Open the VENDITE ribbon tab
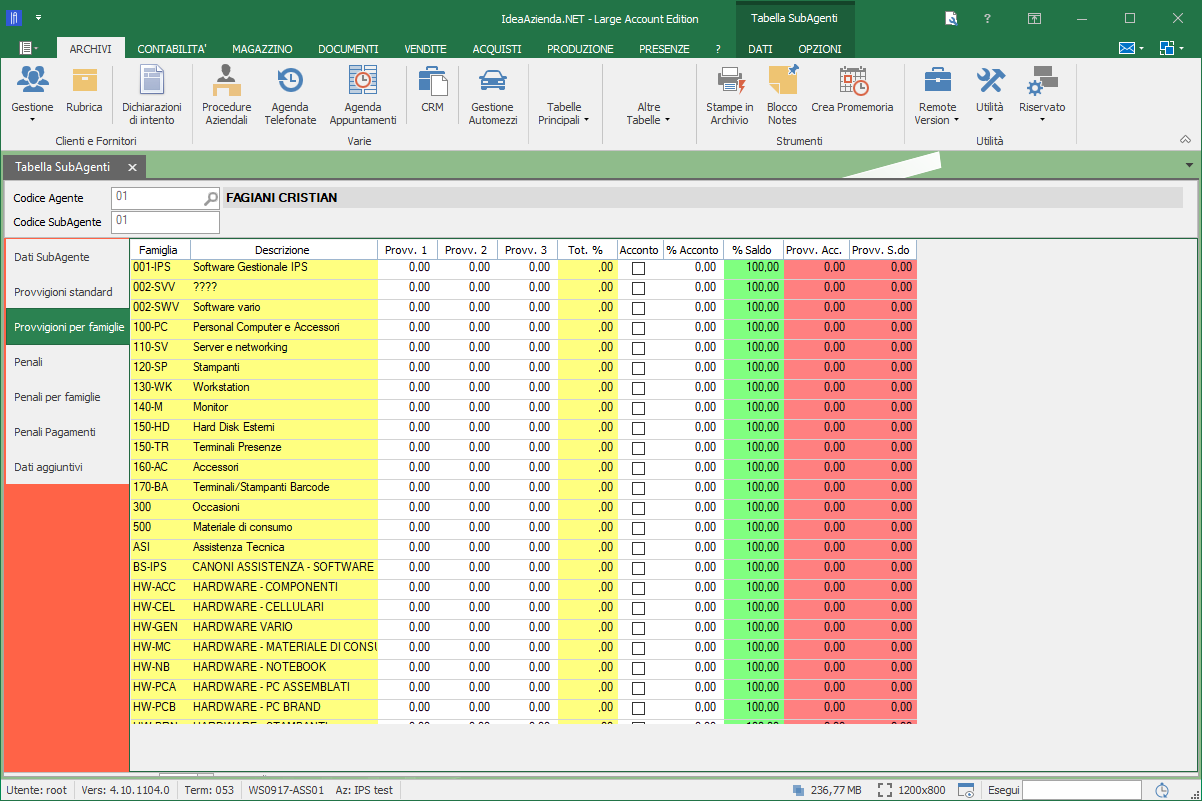The width and height of the screenshot is (1202, 801). tap(425, 49)
